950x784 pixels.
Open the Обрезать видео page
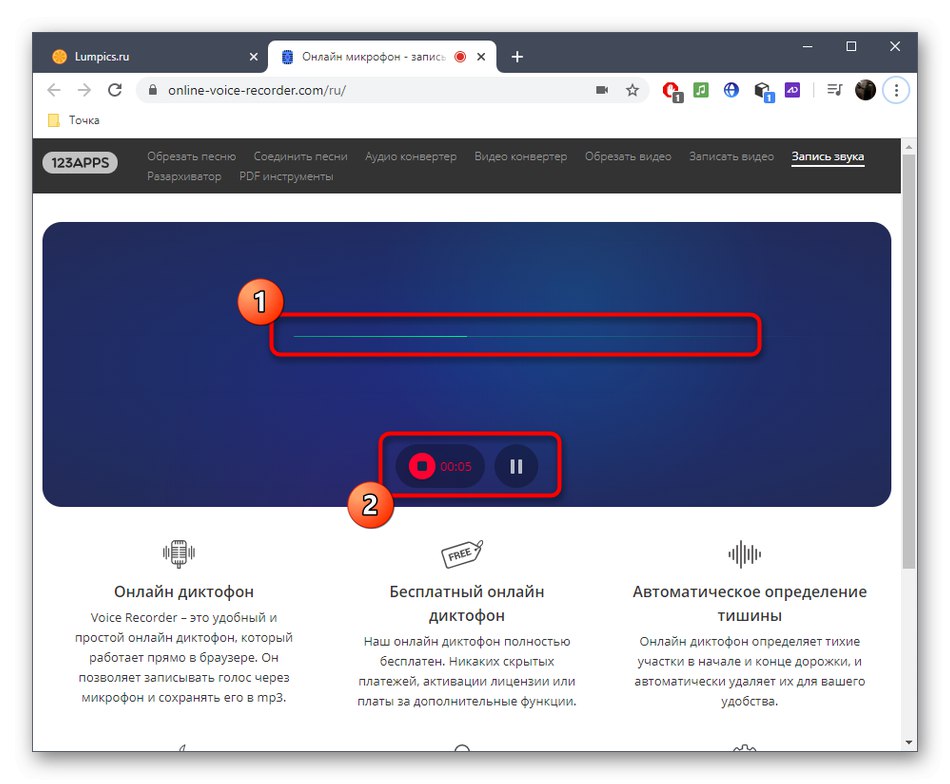628,156
